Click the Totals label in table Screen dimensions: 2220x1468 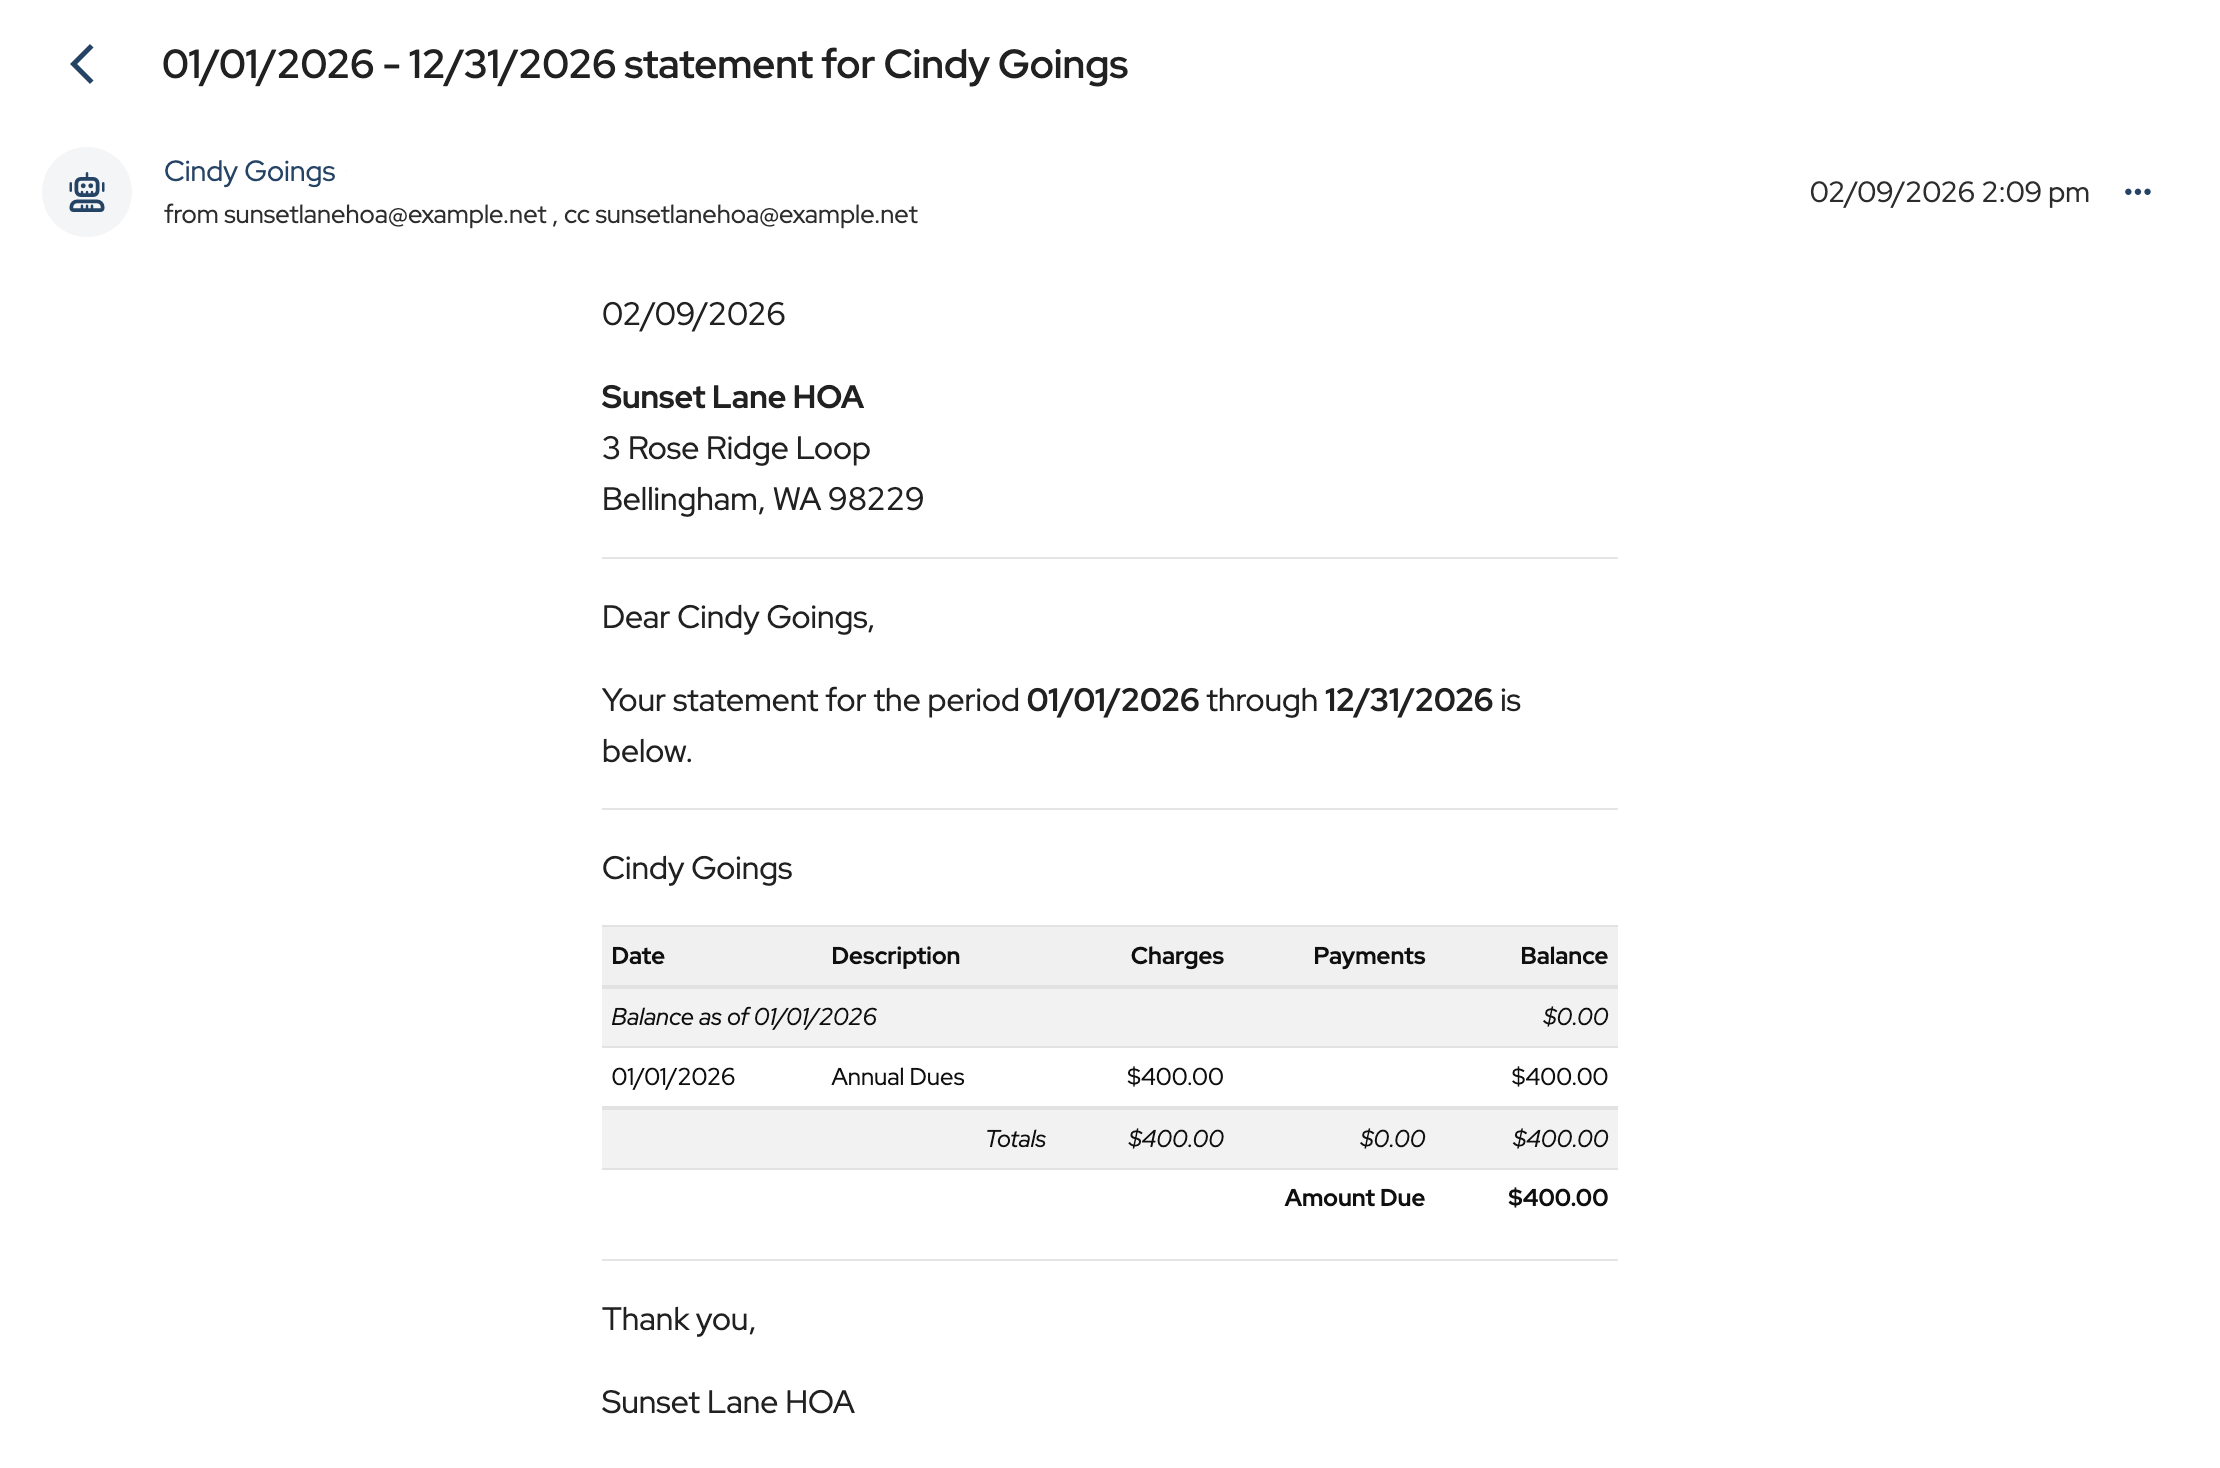[1015, 1139]
